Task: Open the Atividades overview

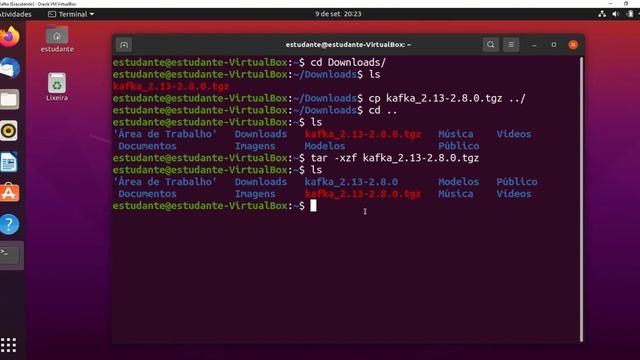Action: click(x=16, y=14)
